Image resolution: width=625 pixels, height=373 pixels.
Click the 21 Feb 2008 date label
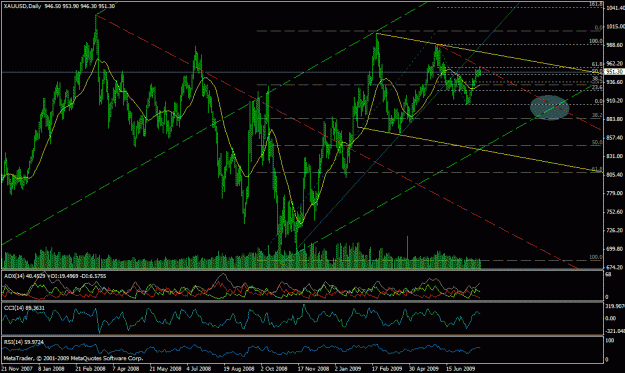[90, 369]
